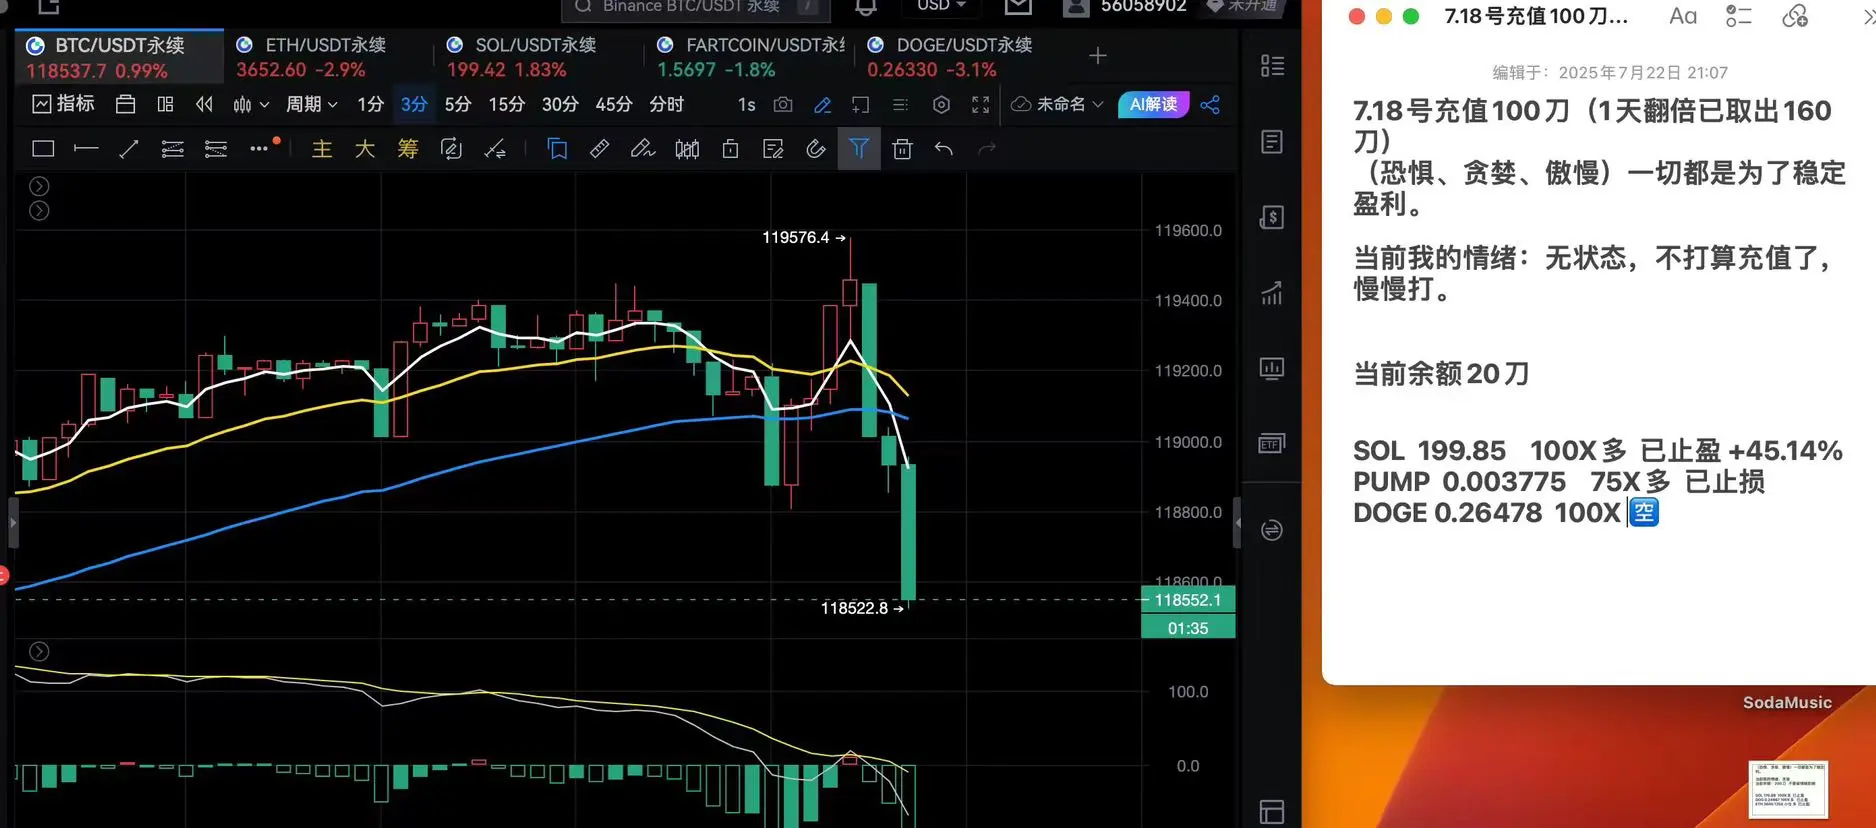
Task: Select the 30分 timeframe
Action: [560, 104]
